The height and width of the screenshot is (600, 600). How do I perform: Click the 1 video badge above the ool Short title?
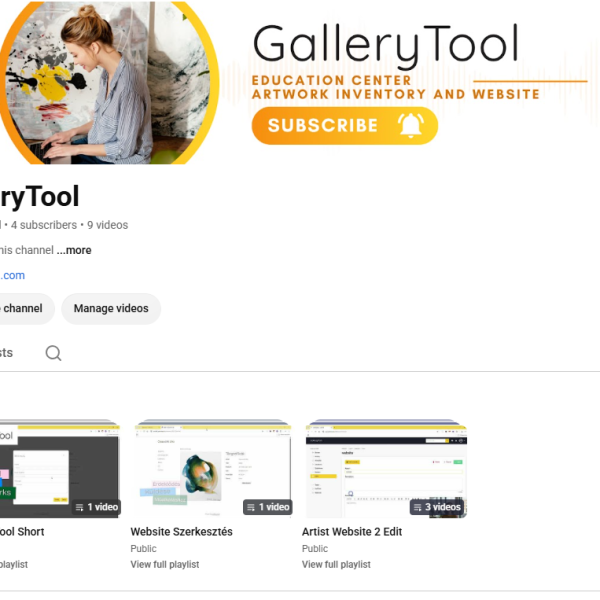point(96,507)
